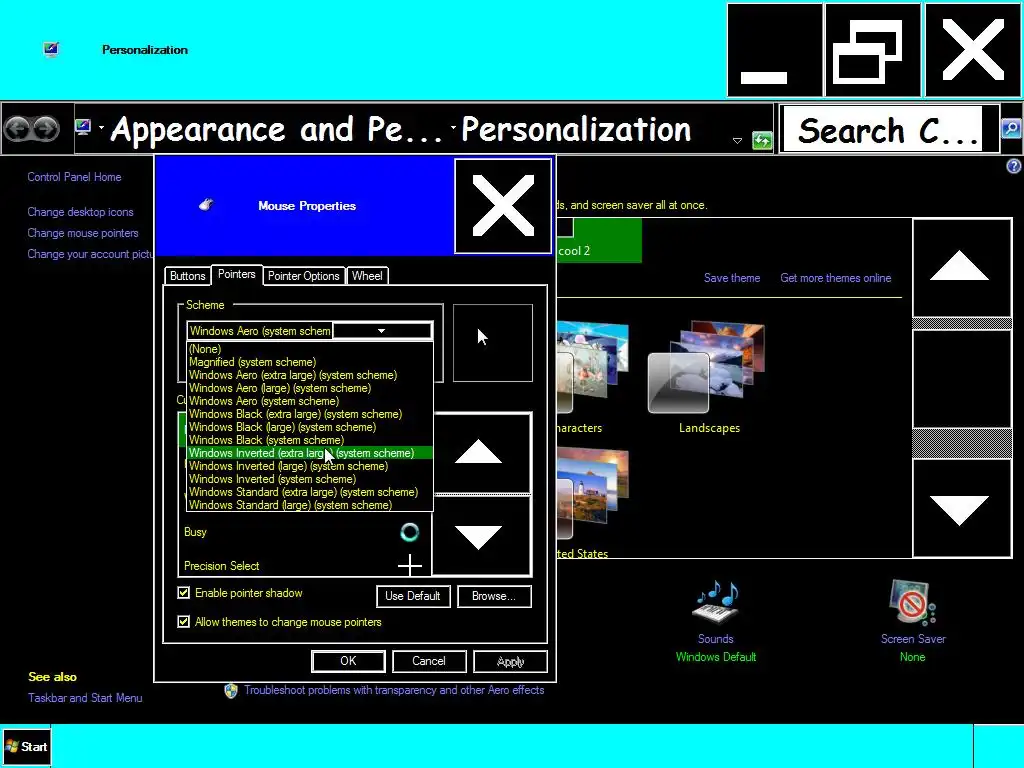Close the Mouse Properties dialog
The image size is (1024, 768).
(503, 206)
